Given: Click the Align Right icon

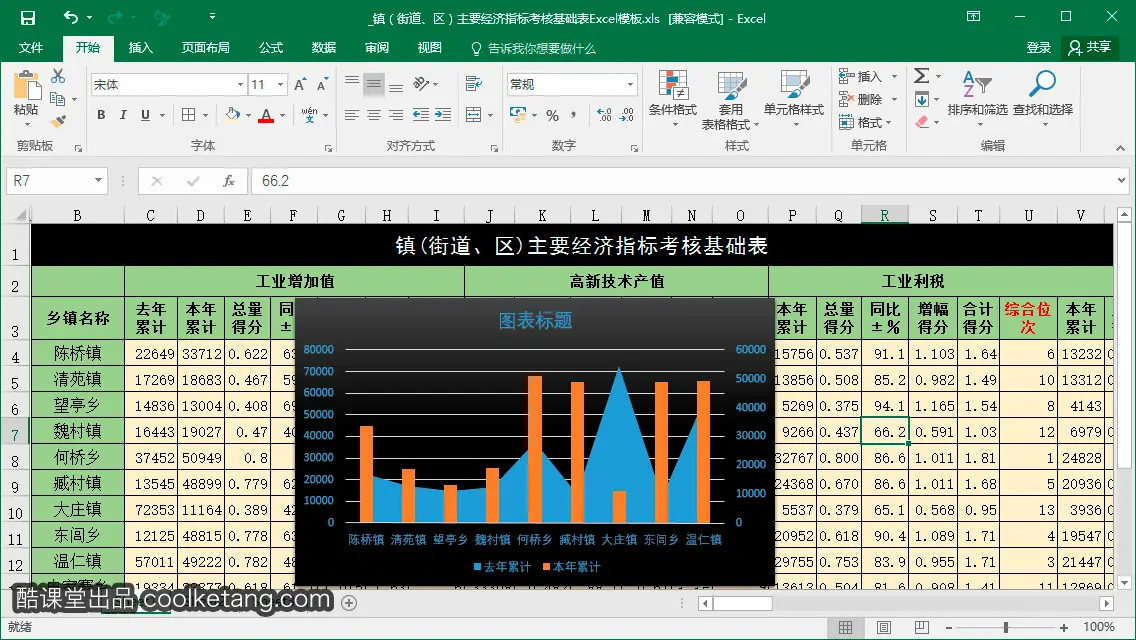Looking at the screenshot, I should pos(396,115).
